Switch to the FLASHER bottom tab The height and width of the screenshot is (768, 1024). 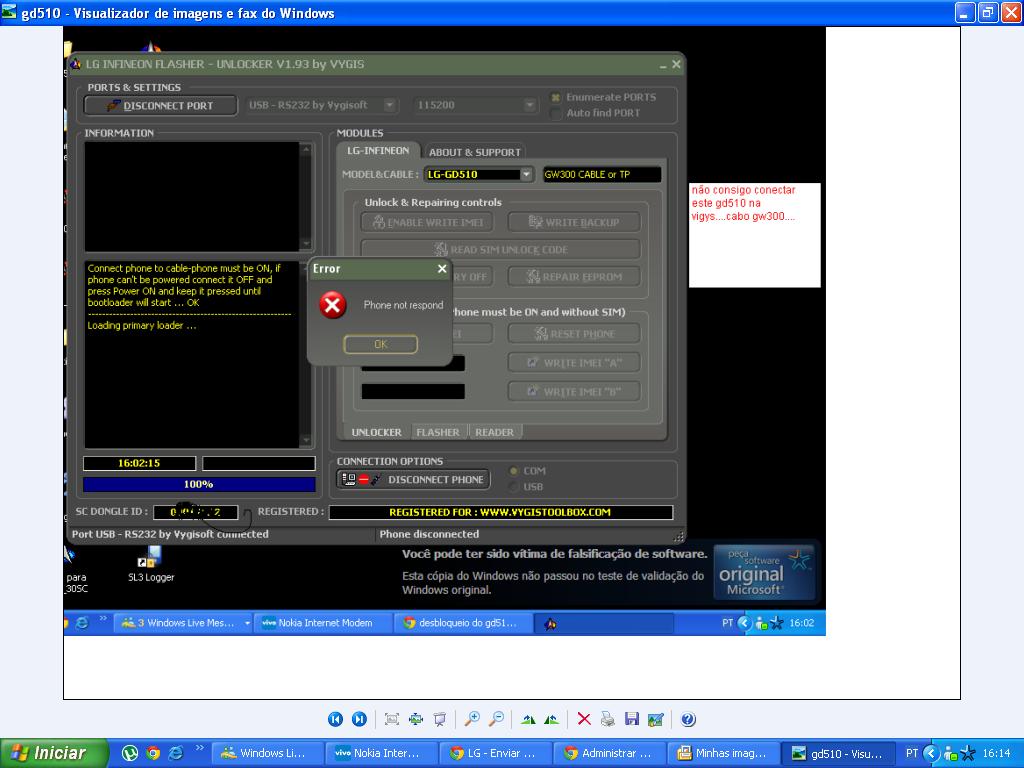438,432
